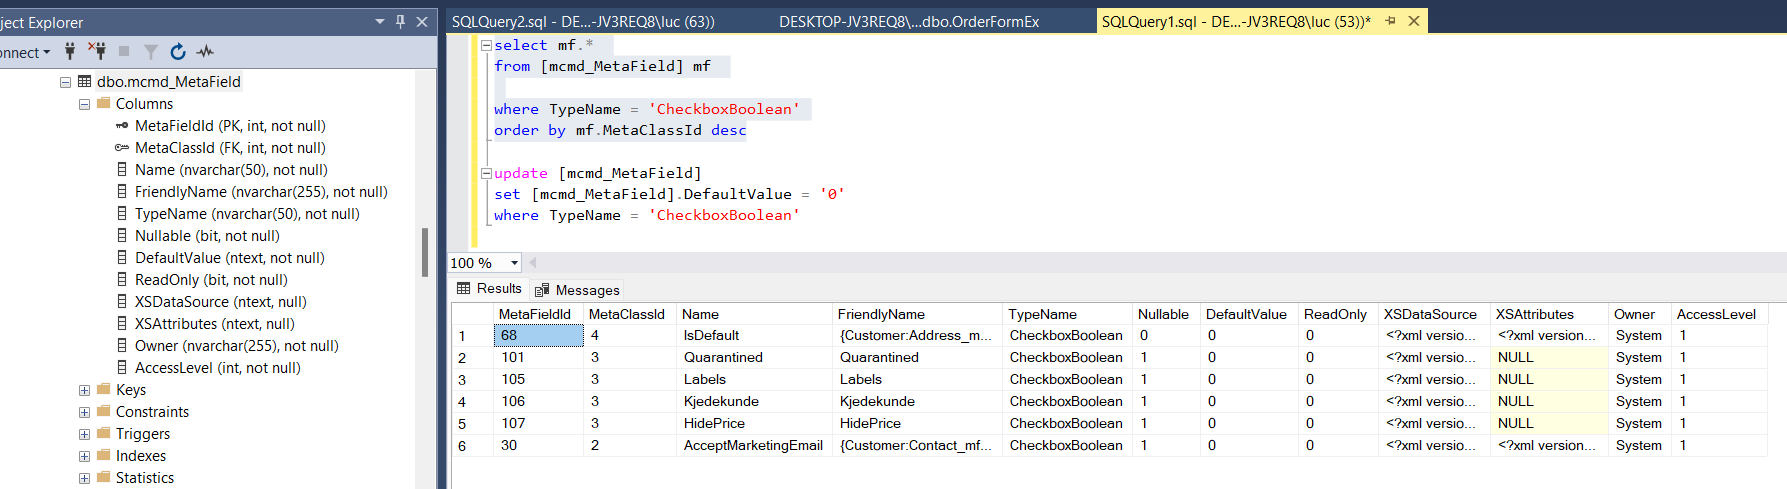Image resolution: width=1787 pixels, height=489 pixels.
Task: Expand the Indexes folder
Action: click(85, 456)
